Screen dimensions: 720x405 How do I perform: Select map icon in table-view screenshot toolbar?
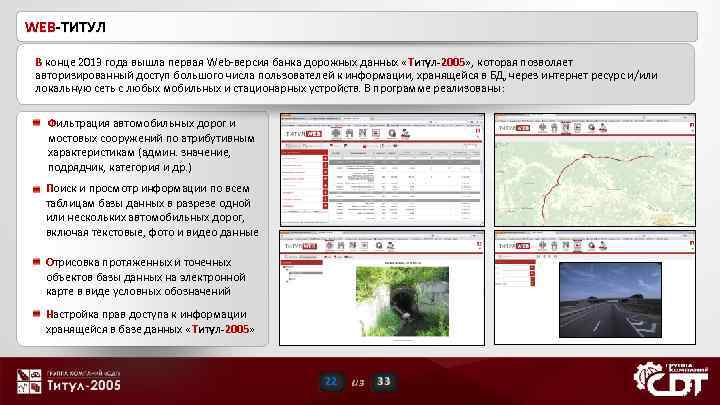(x=363, y=133)
